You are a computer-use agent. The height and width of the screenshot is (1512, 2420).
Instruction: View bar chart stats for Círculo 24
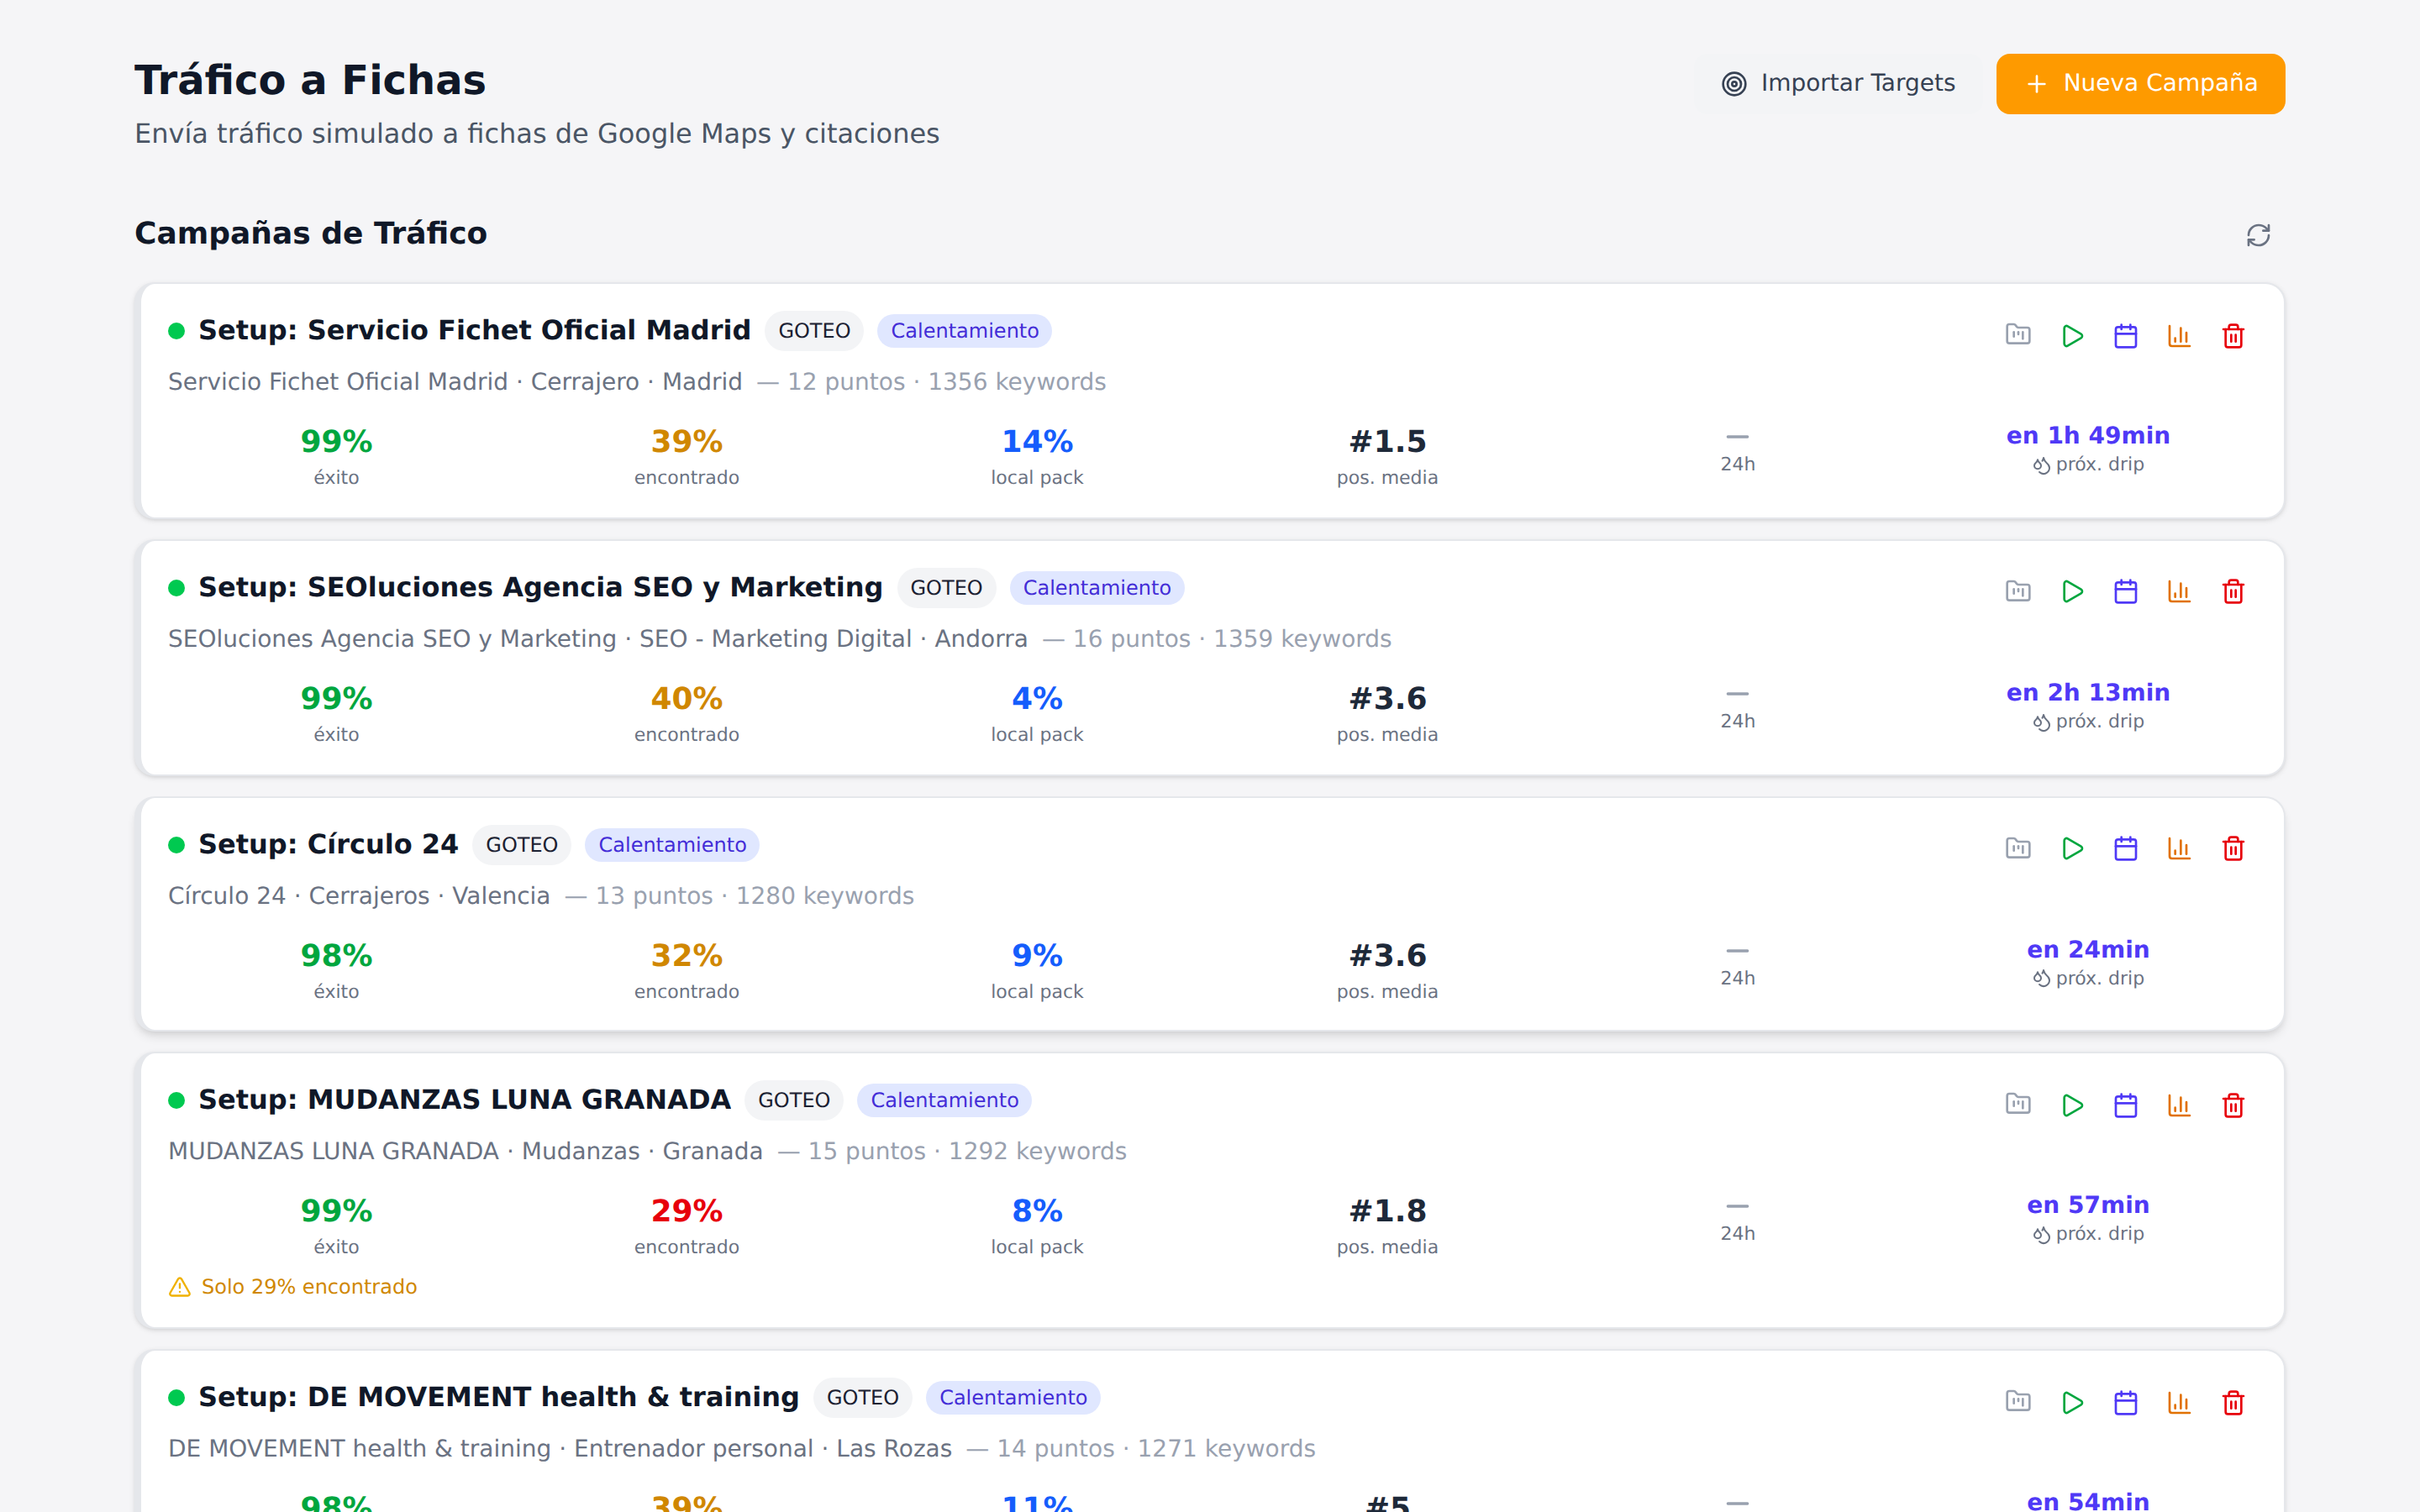2179,848
